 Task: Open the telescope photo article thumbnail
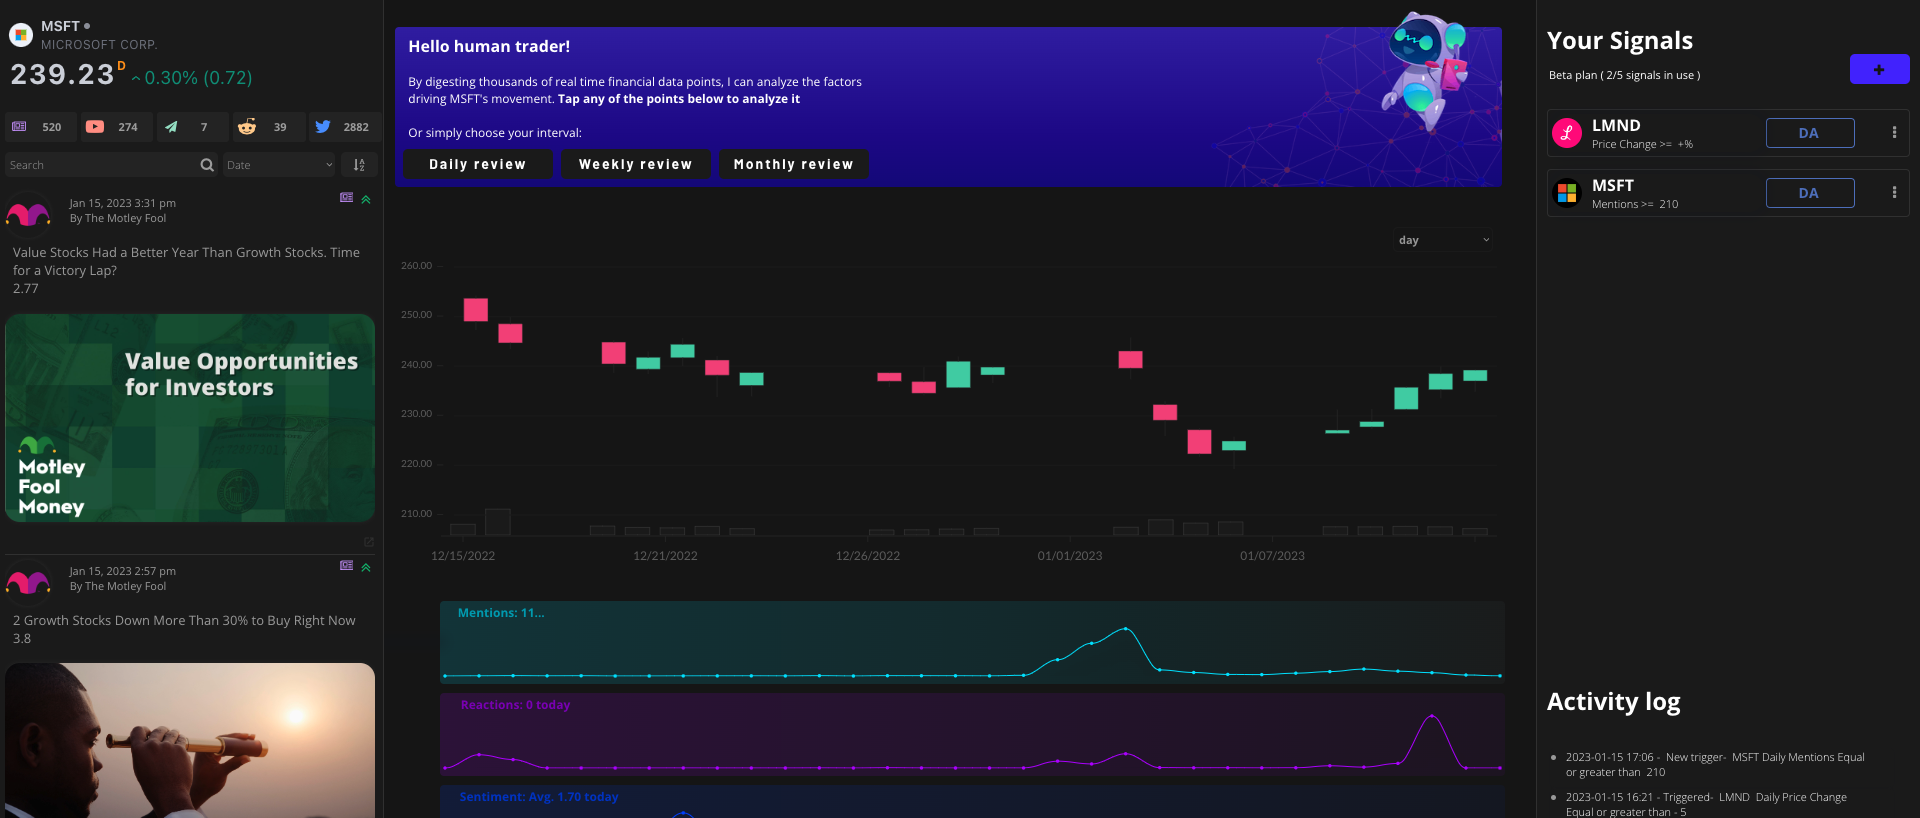pos(190,740)
